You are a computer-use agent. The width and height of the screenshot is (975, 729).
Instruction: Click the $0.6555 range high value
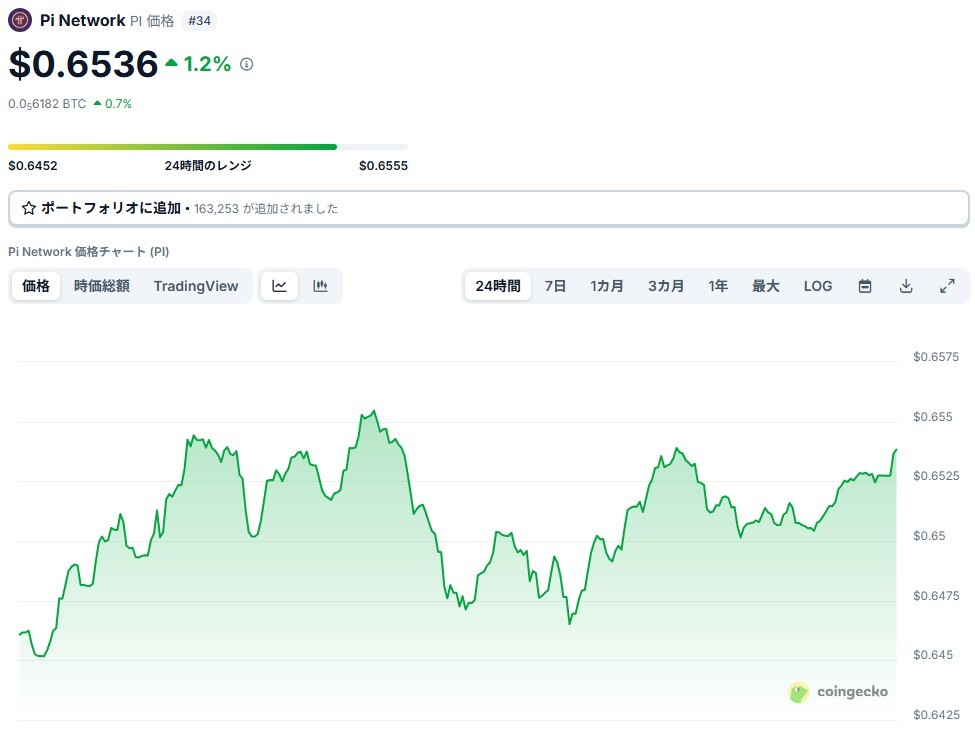point(384,166)
